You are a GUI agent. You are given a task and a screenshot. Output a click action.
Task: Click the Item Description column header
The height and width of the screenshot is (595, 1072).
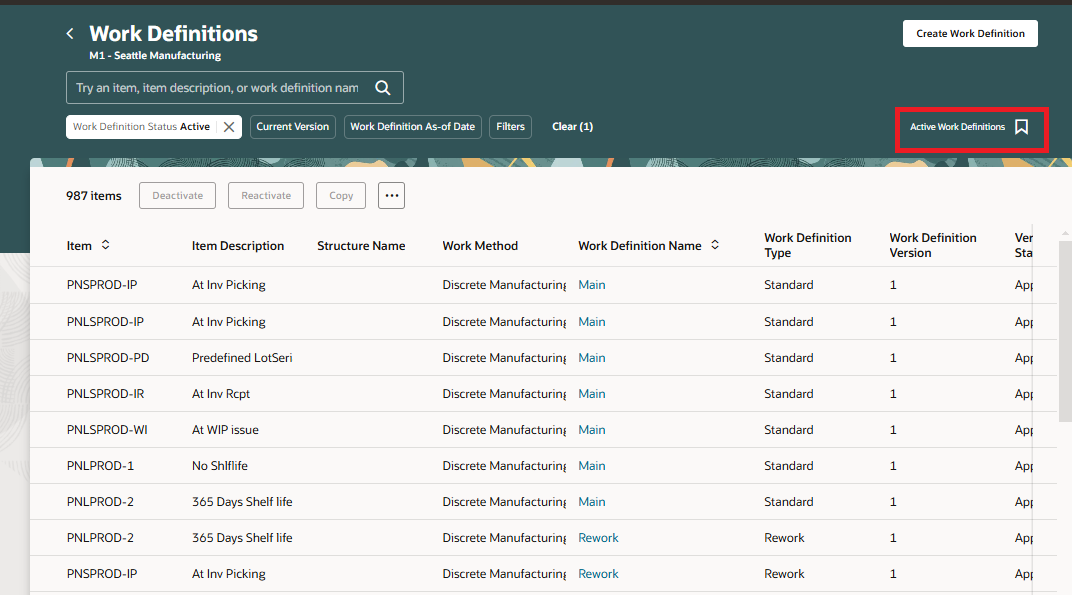click(238, 246)
